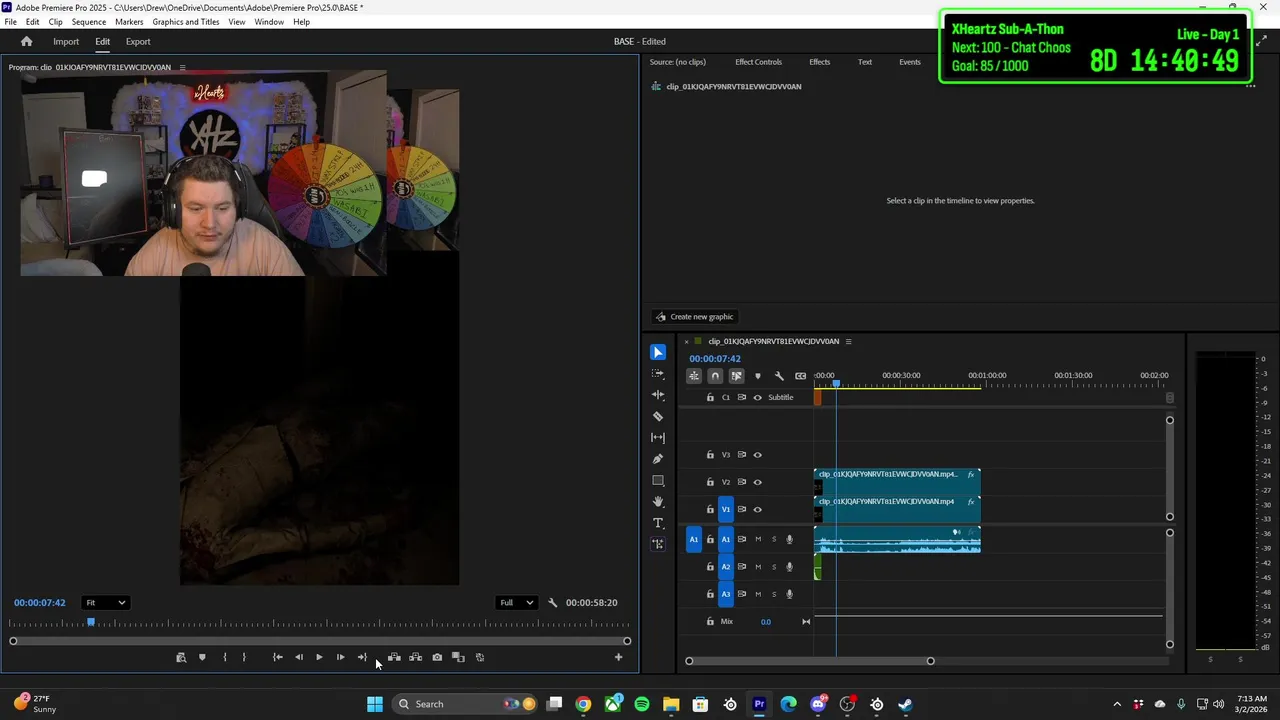1280x720 pixels.
Task: Choose the Type tool
Action: (658, 523)
